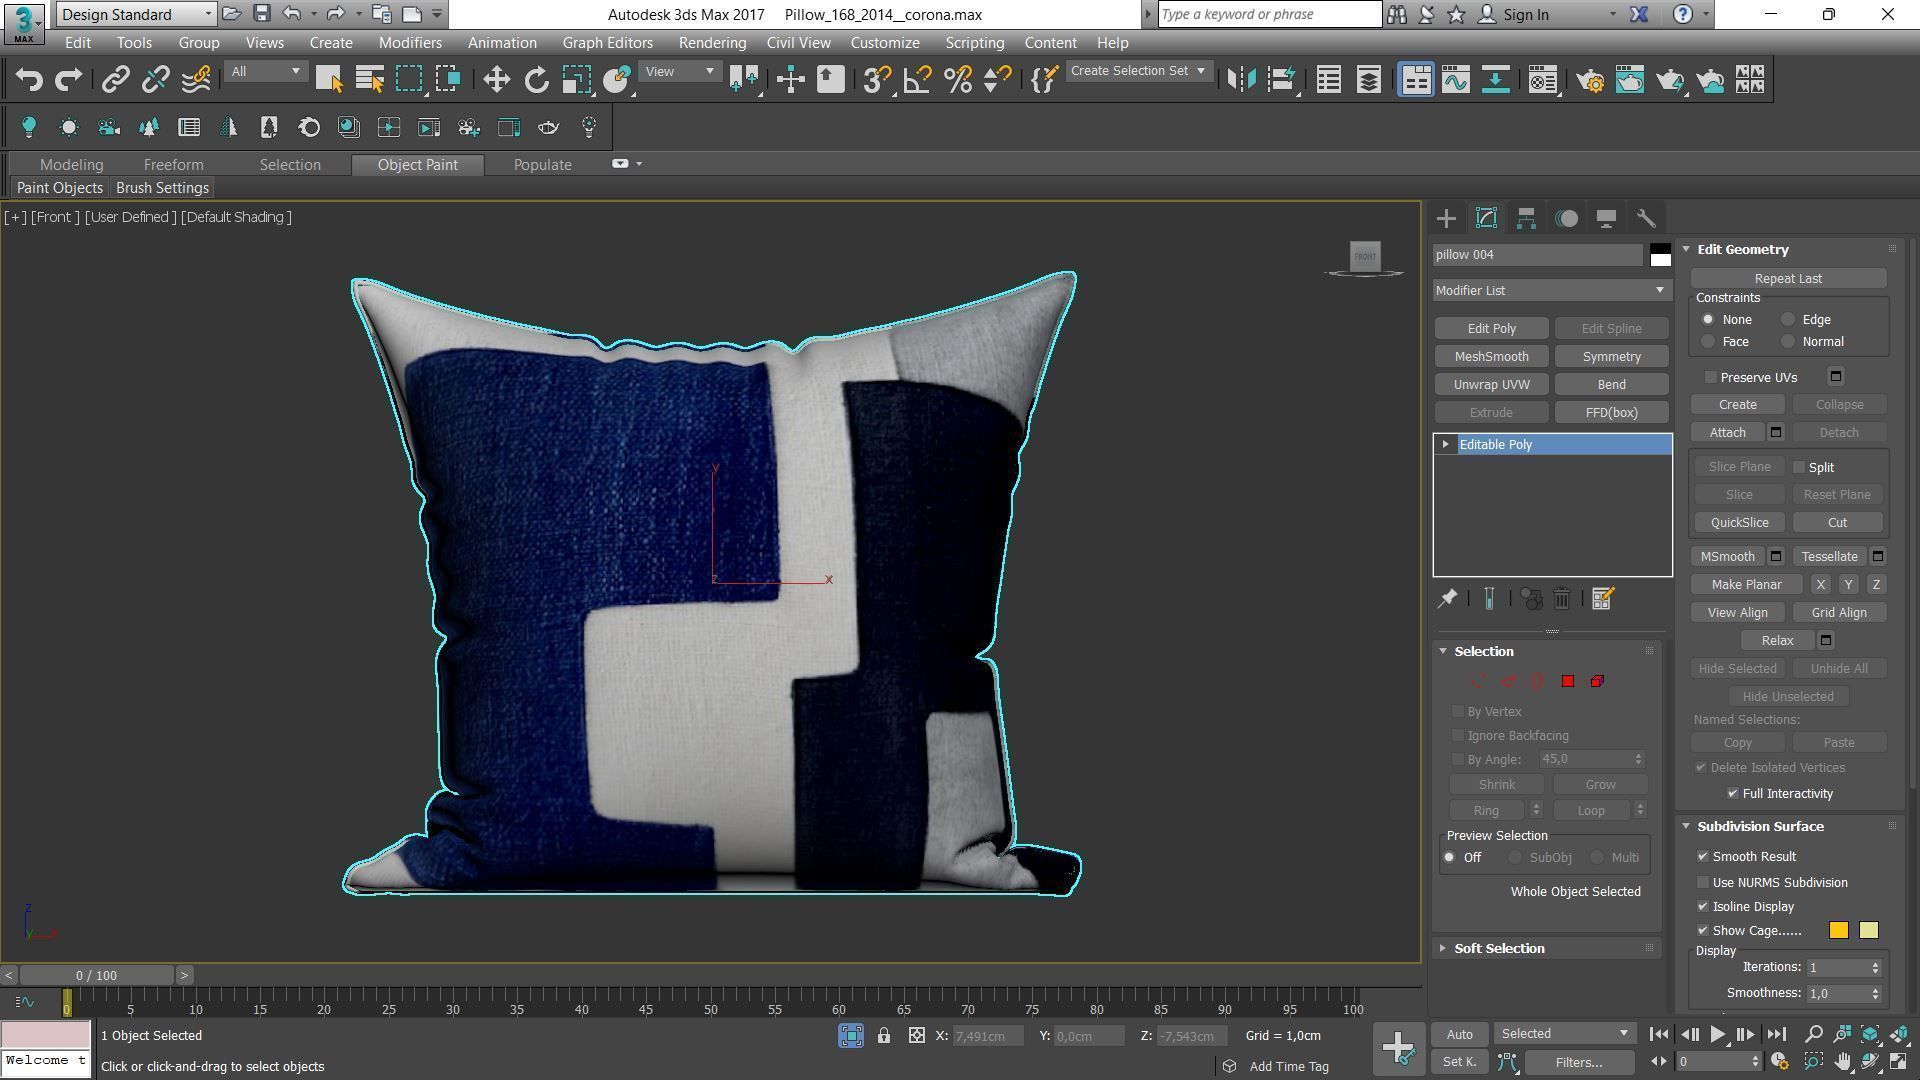The image size is (1920, 1080).
Task: Open Select by Name dialog icon
Action: 370,80
